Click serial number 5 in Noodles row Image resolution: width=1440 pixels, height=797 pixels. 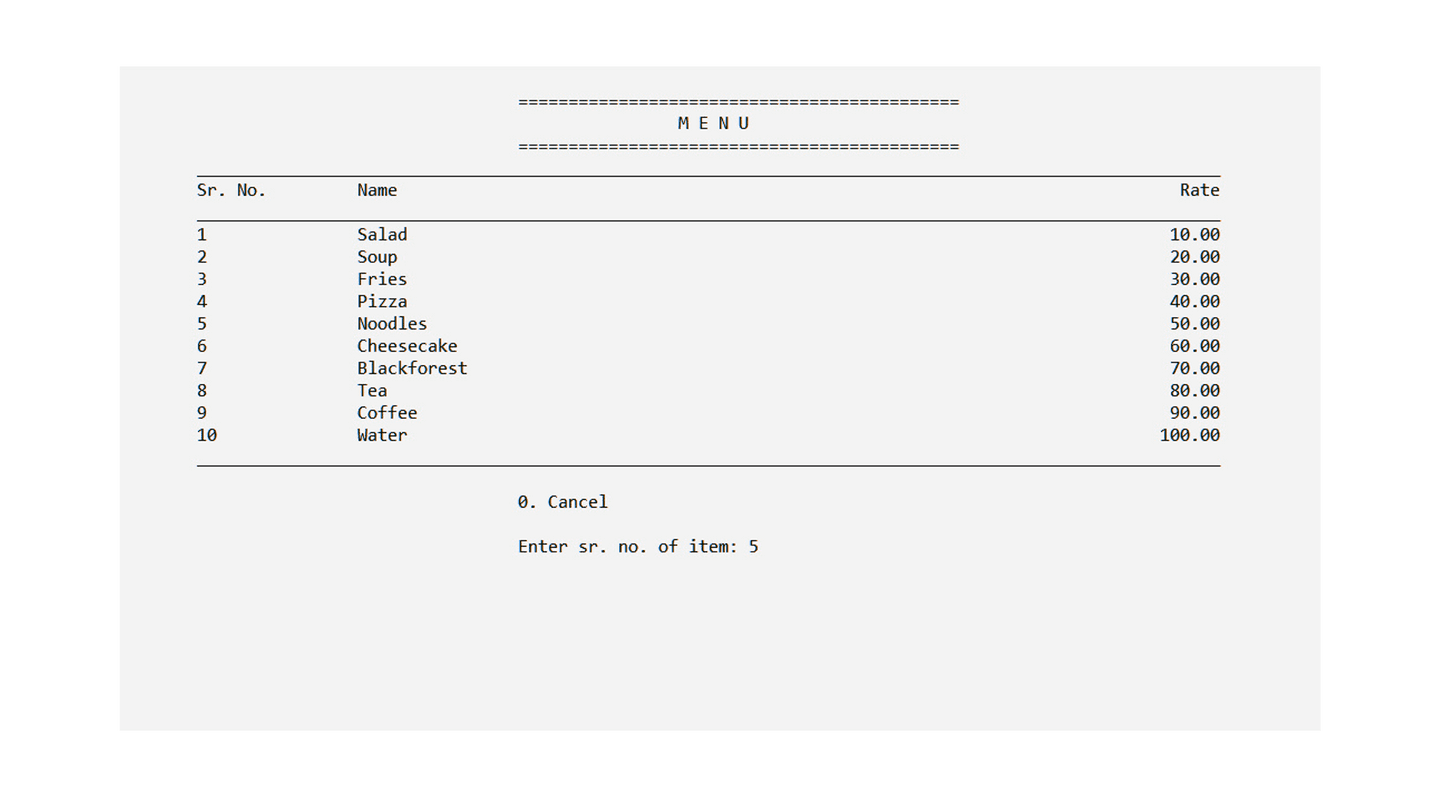pyautogui.click(x=202, y=324)
